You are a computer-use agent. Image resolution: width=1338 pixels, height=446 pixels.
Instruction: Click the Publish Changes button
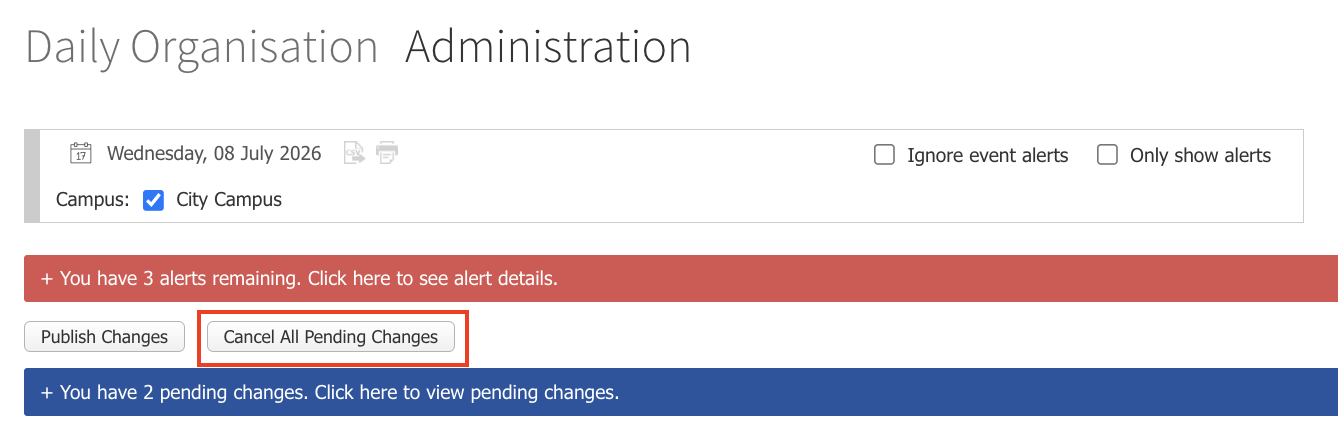pyautogui.click(x=104, y=337)
